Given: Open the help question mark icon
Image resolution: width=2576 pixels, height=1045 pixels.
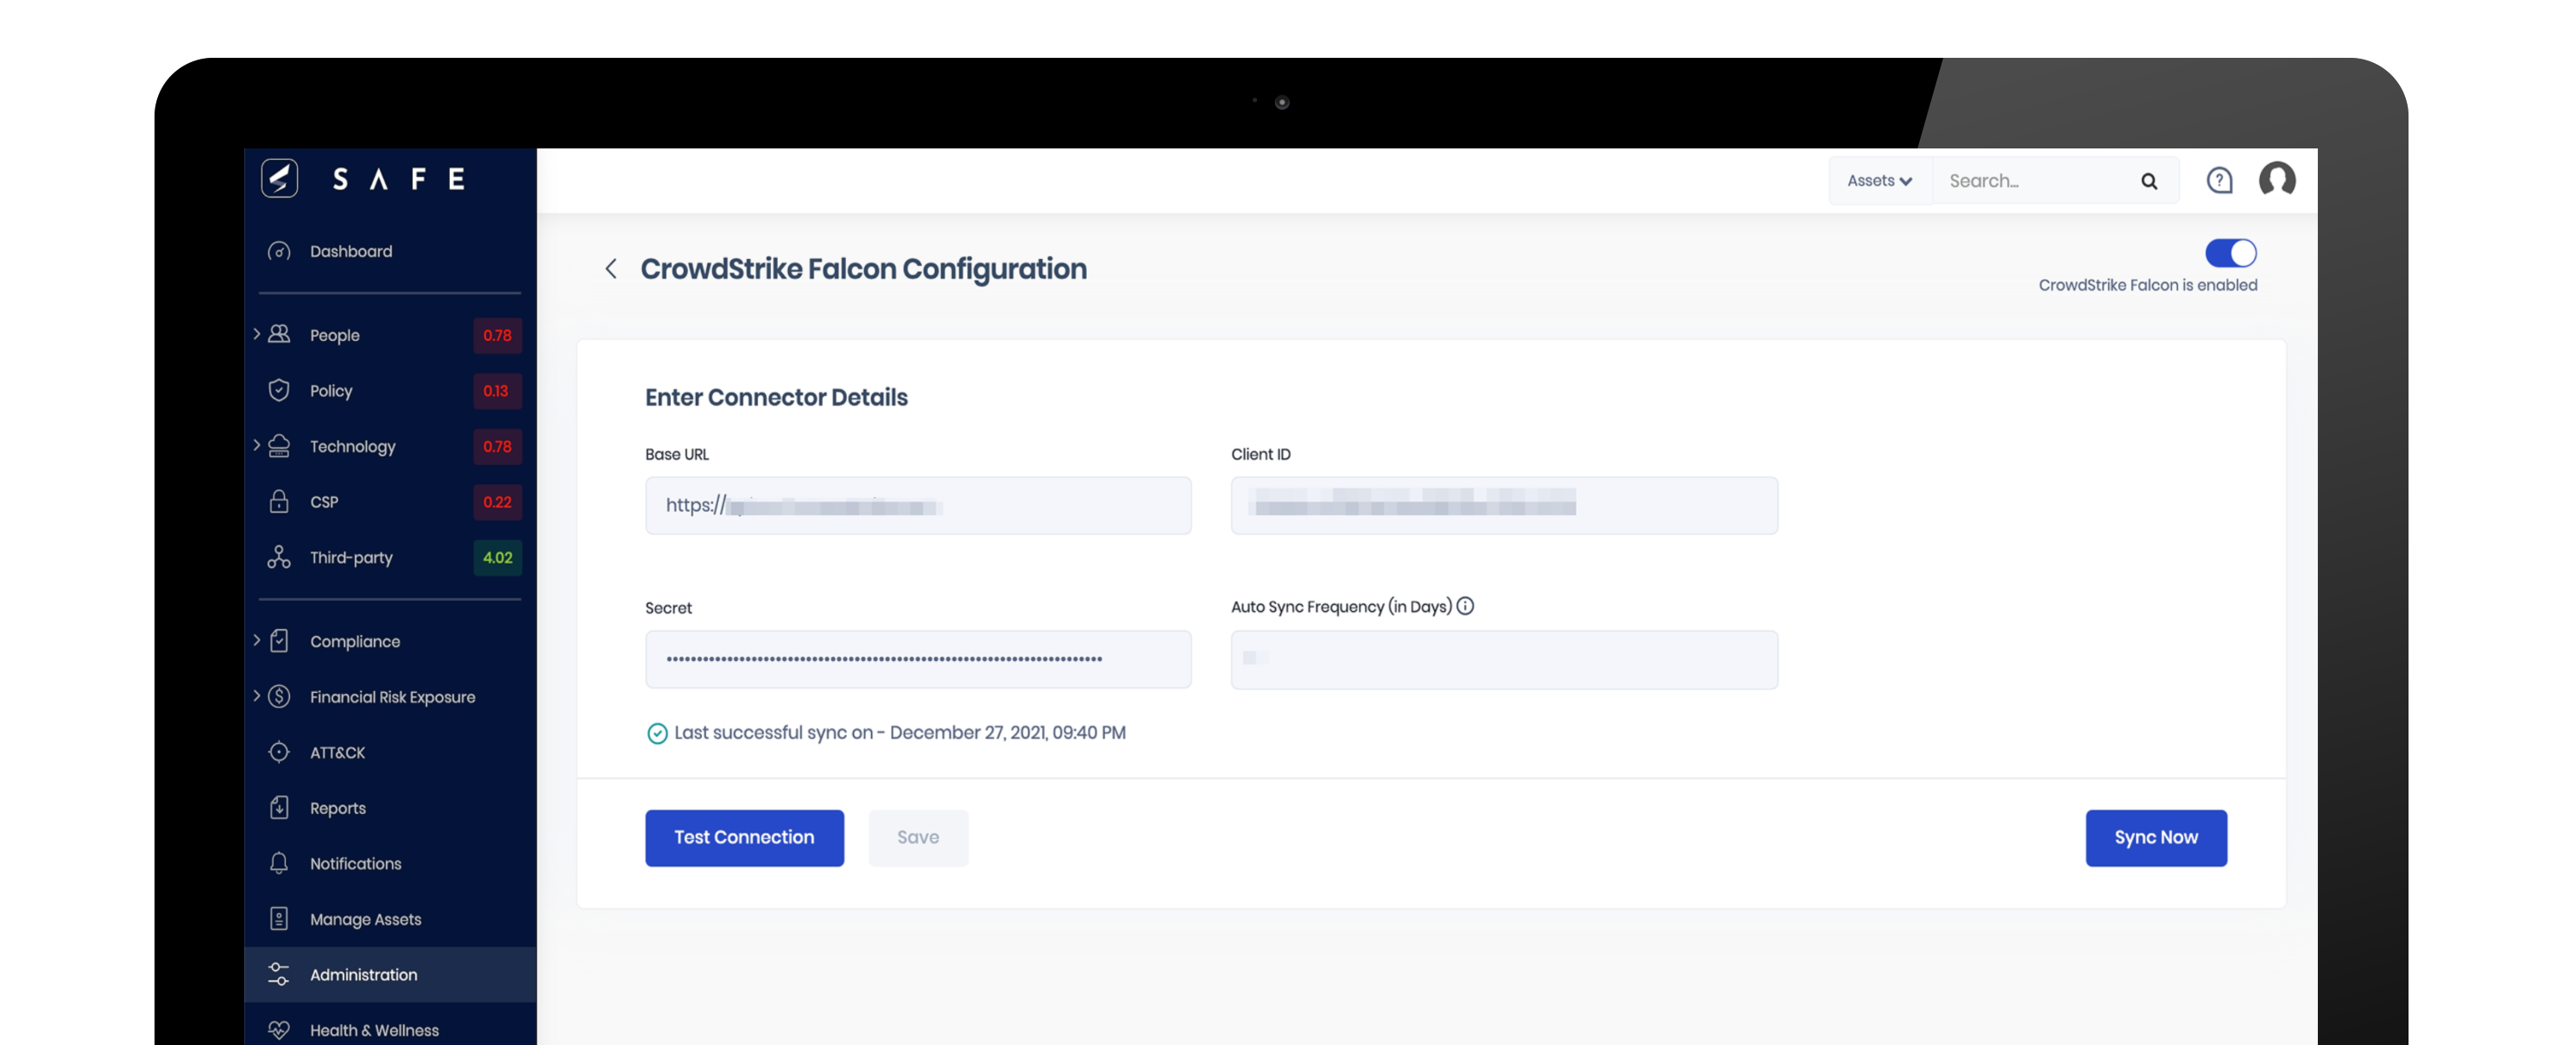Looking at the screenshot, I should pyautogui.click(x=2219, y=180).
